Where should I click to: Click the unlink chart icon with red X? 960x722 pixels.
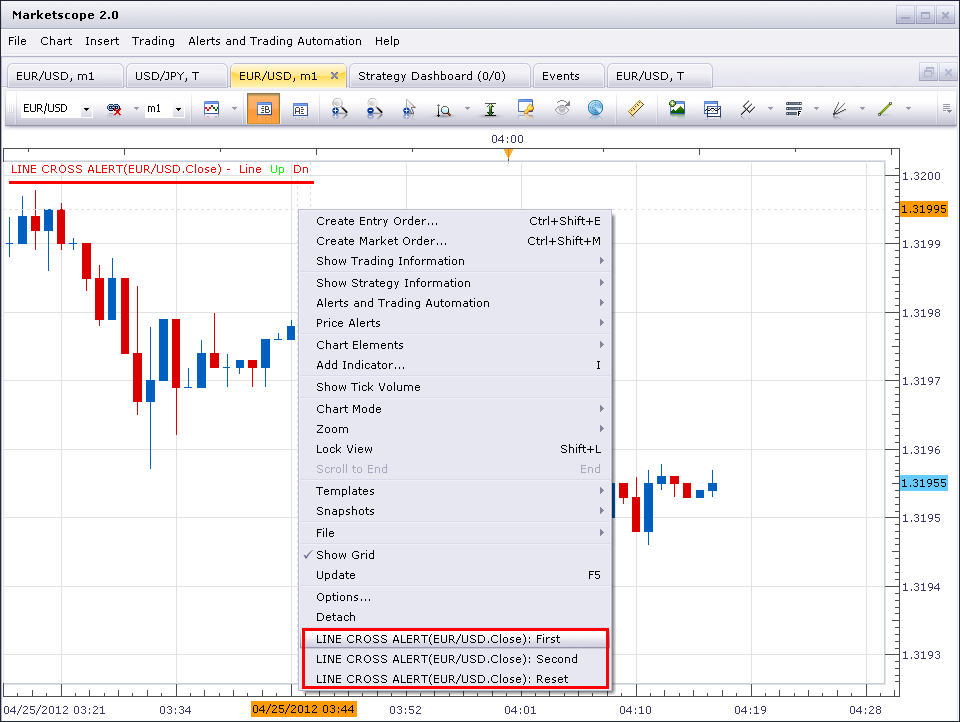pyautogui.click(x=114, y=109)
